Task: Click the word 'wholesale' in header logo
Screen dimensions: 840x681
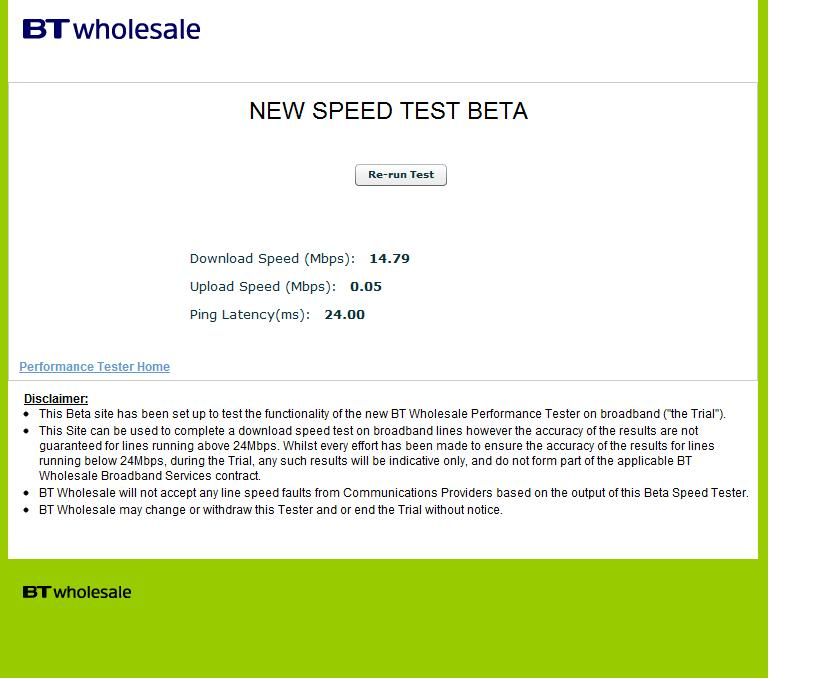Action: pos(137,29)
